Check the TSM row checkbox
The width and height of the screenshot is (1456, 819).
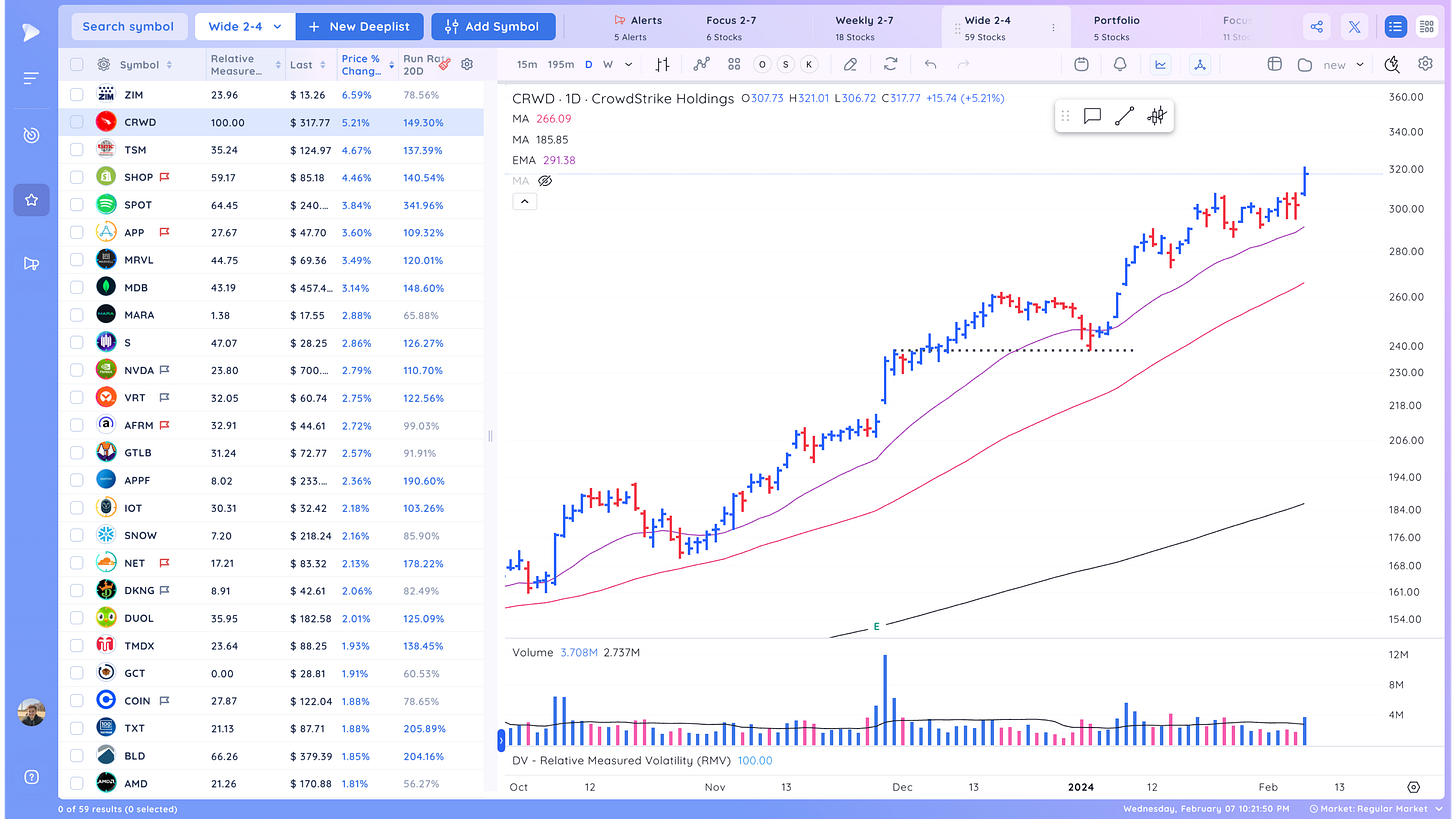[x=77, y=149]
